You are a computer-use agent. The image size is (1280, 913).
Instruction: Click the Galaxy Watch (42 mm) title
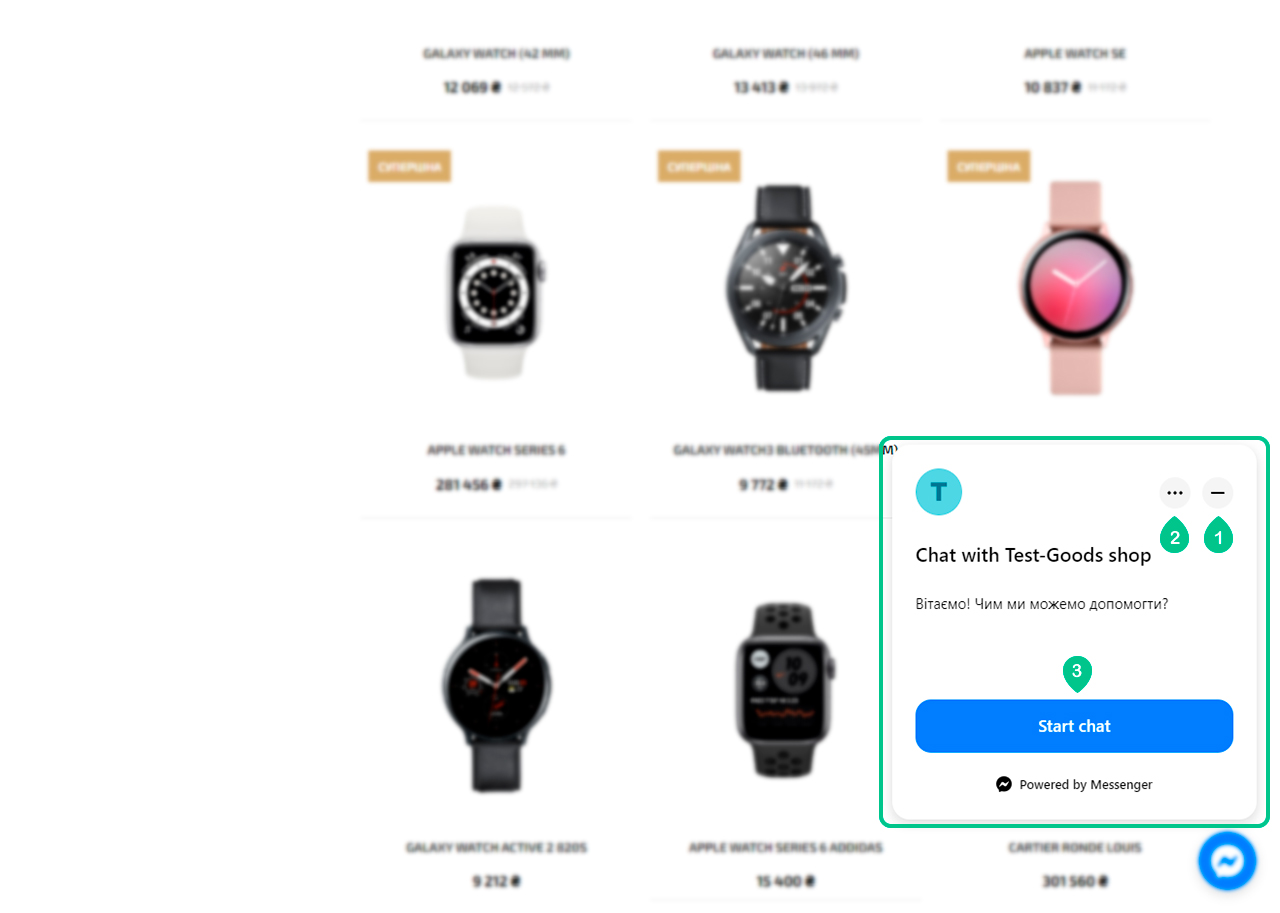click(x=496, y=53)
